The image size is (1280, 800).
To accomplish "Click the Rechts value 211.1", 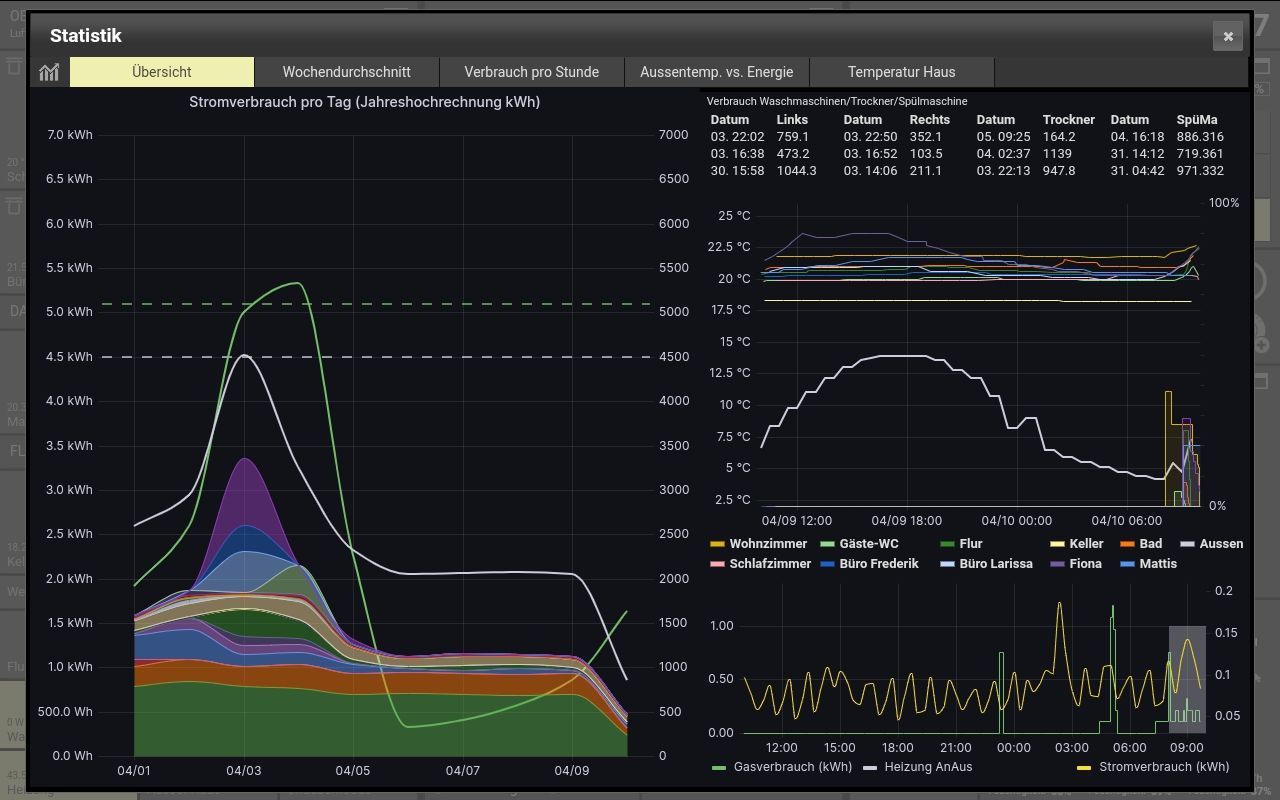I will [x=926, y=171].
